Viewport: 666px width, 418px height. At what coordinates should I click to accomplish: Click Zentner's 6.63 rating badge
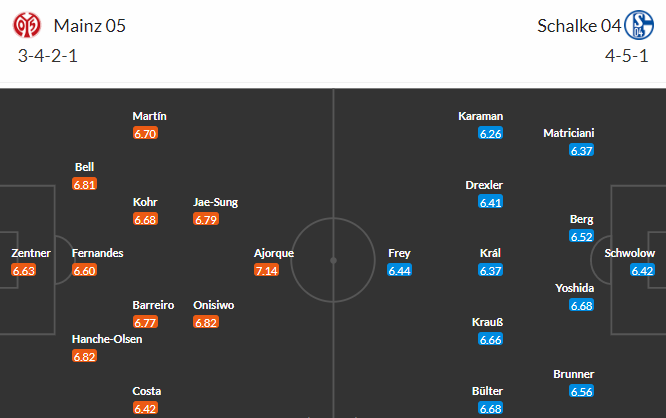tap(24, 270)
